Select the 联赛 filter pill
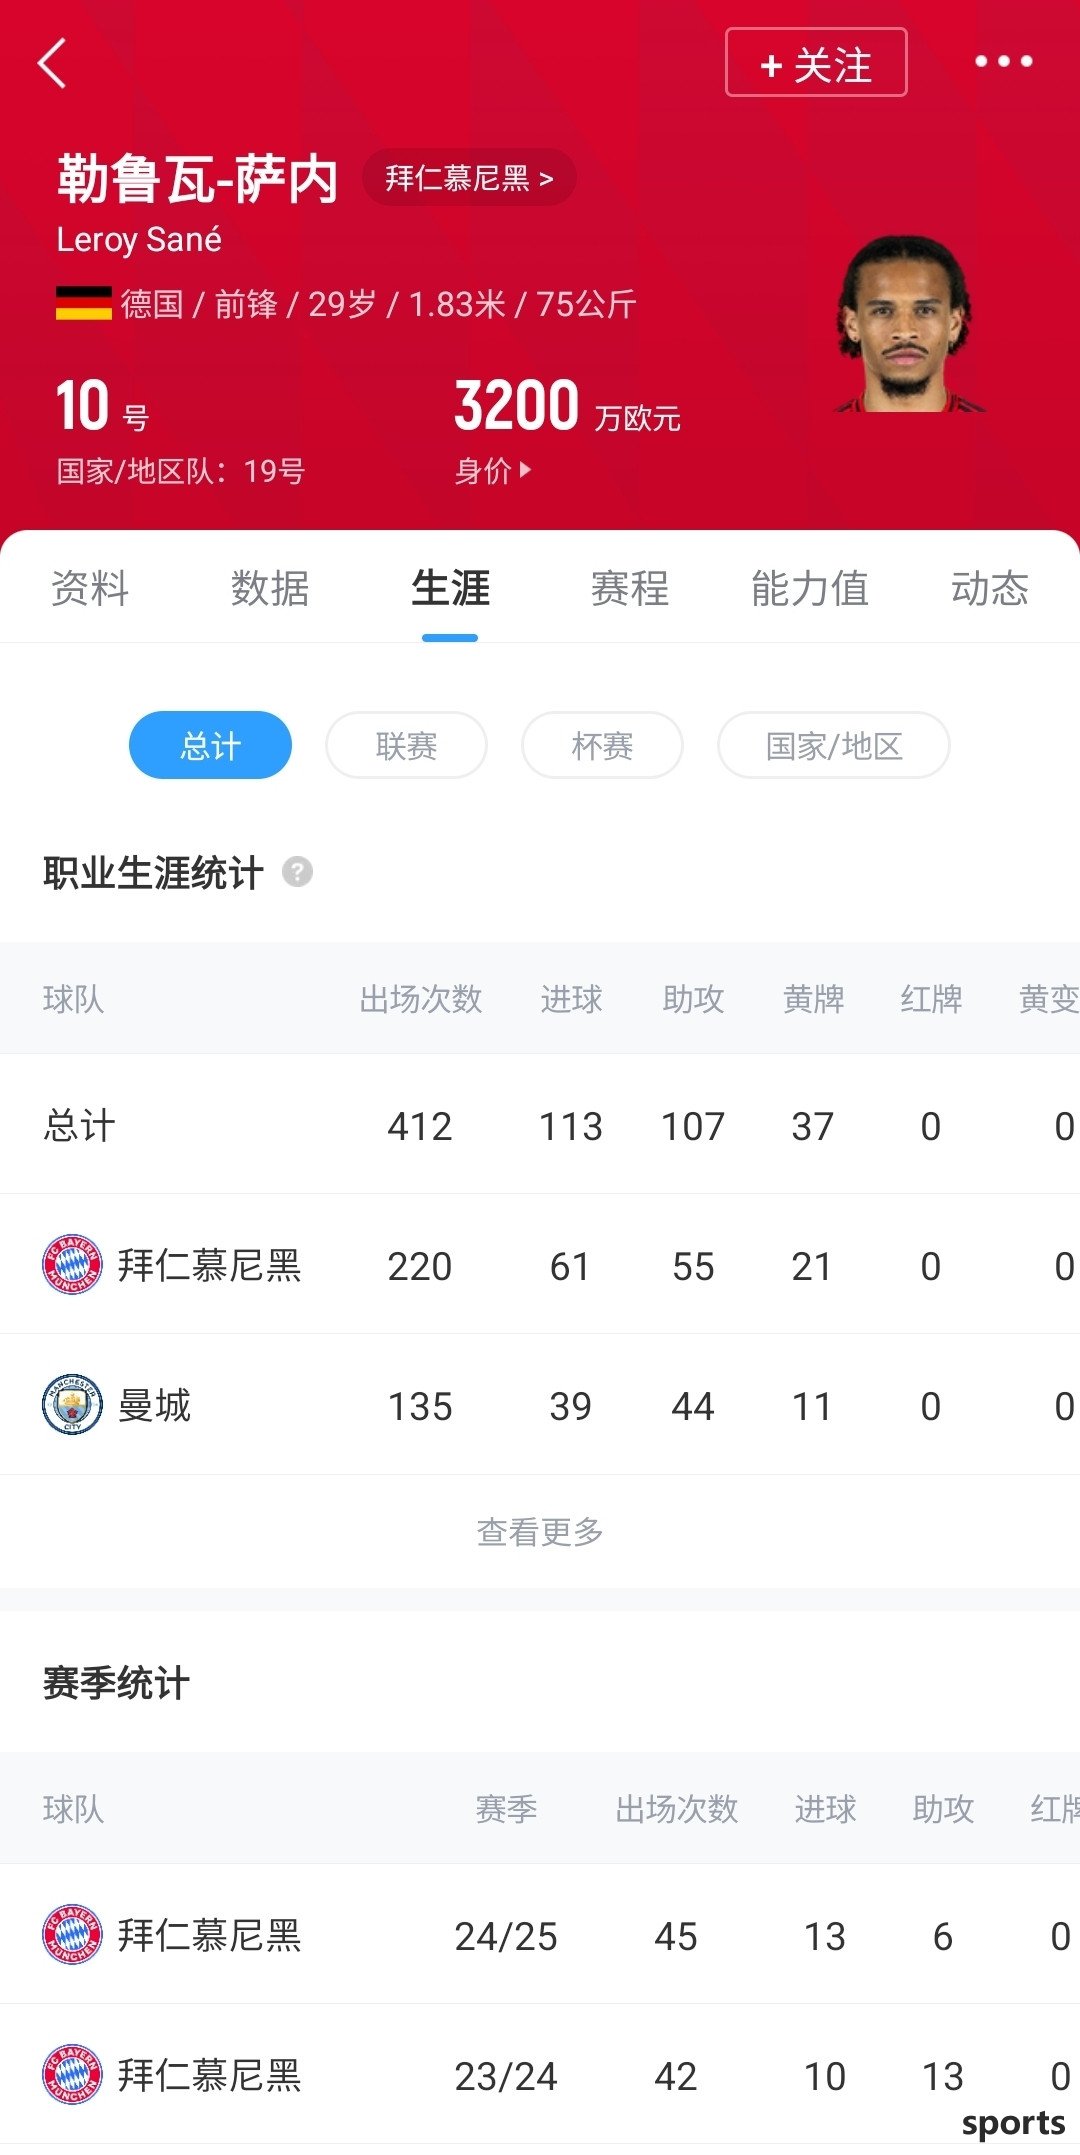The height and width of the screenshot is (2155, 1080). click(x=406, y=745)
